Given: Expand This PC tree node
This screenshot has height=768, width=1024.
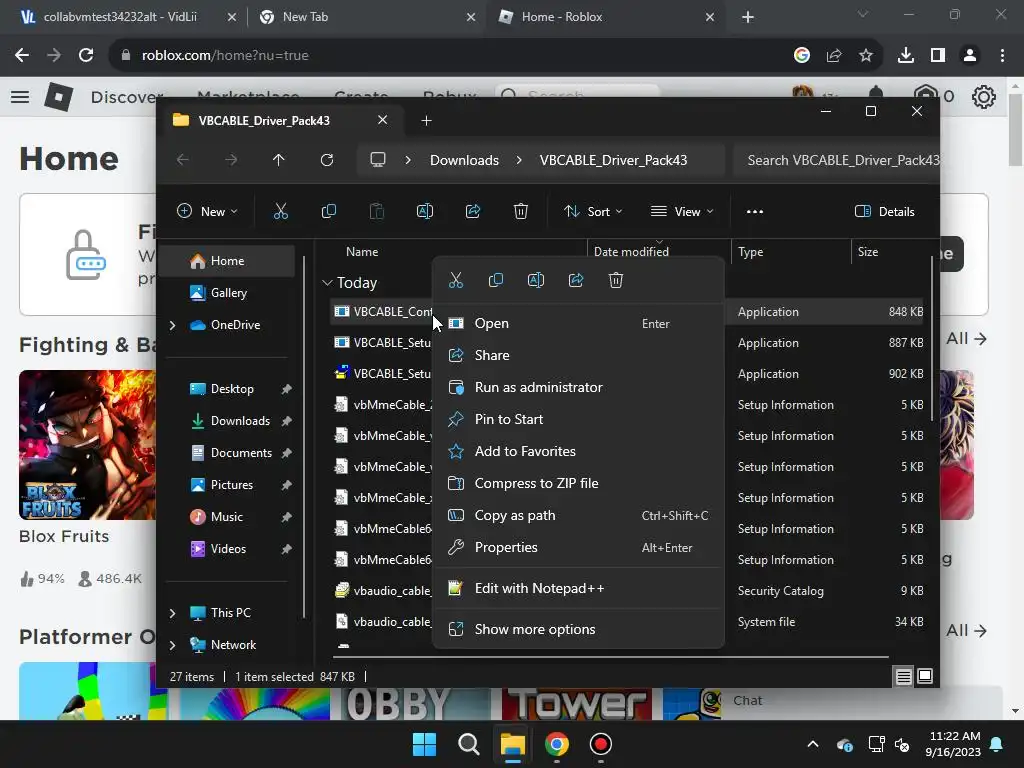Looking at the screenshot, I should point(172,613).
